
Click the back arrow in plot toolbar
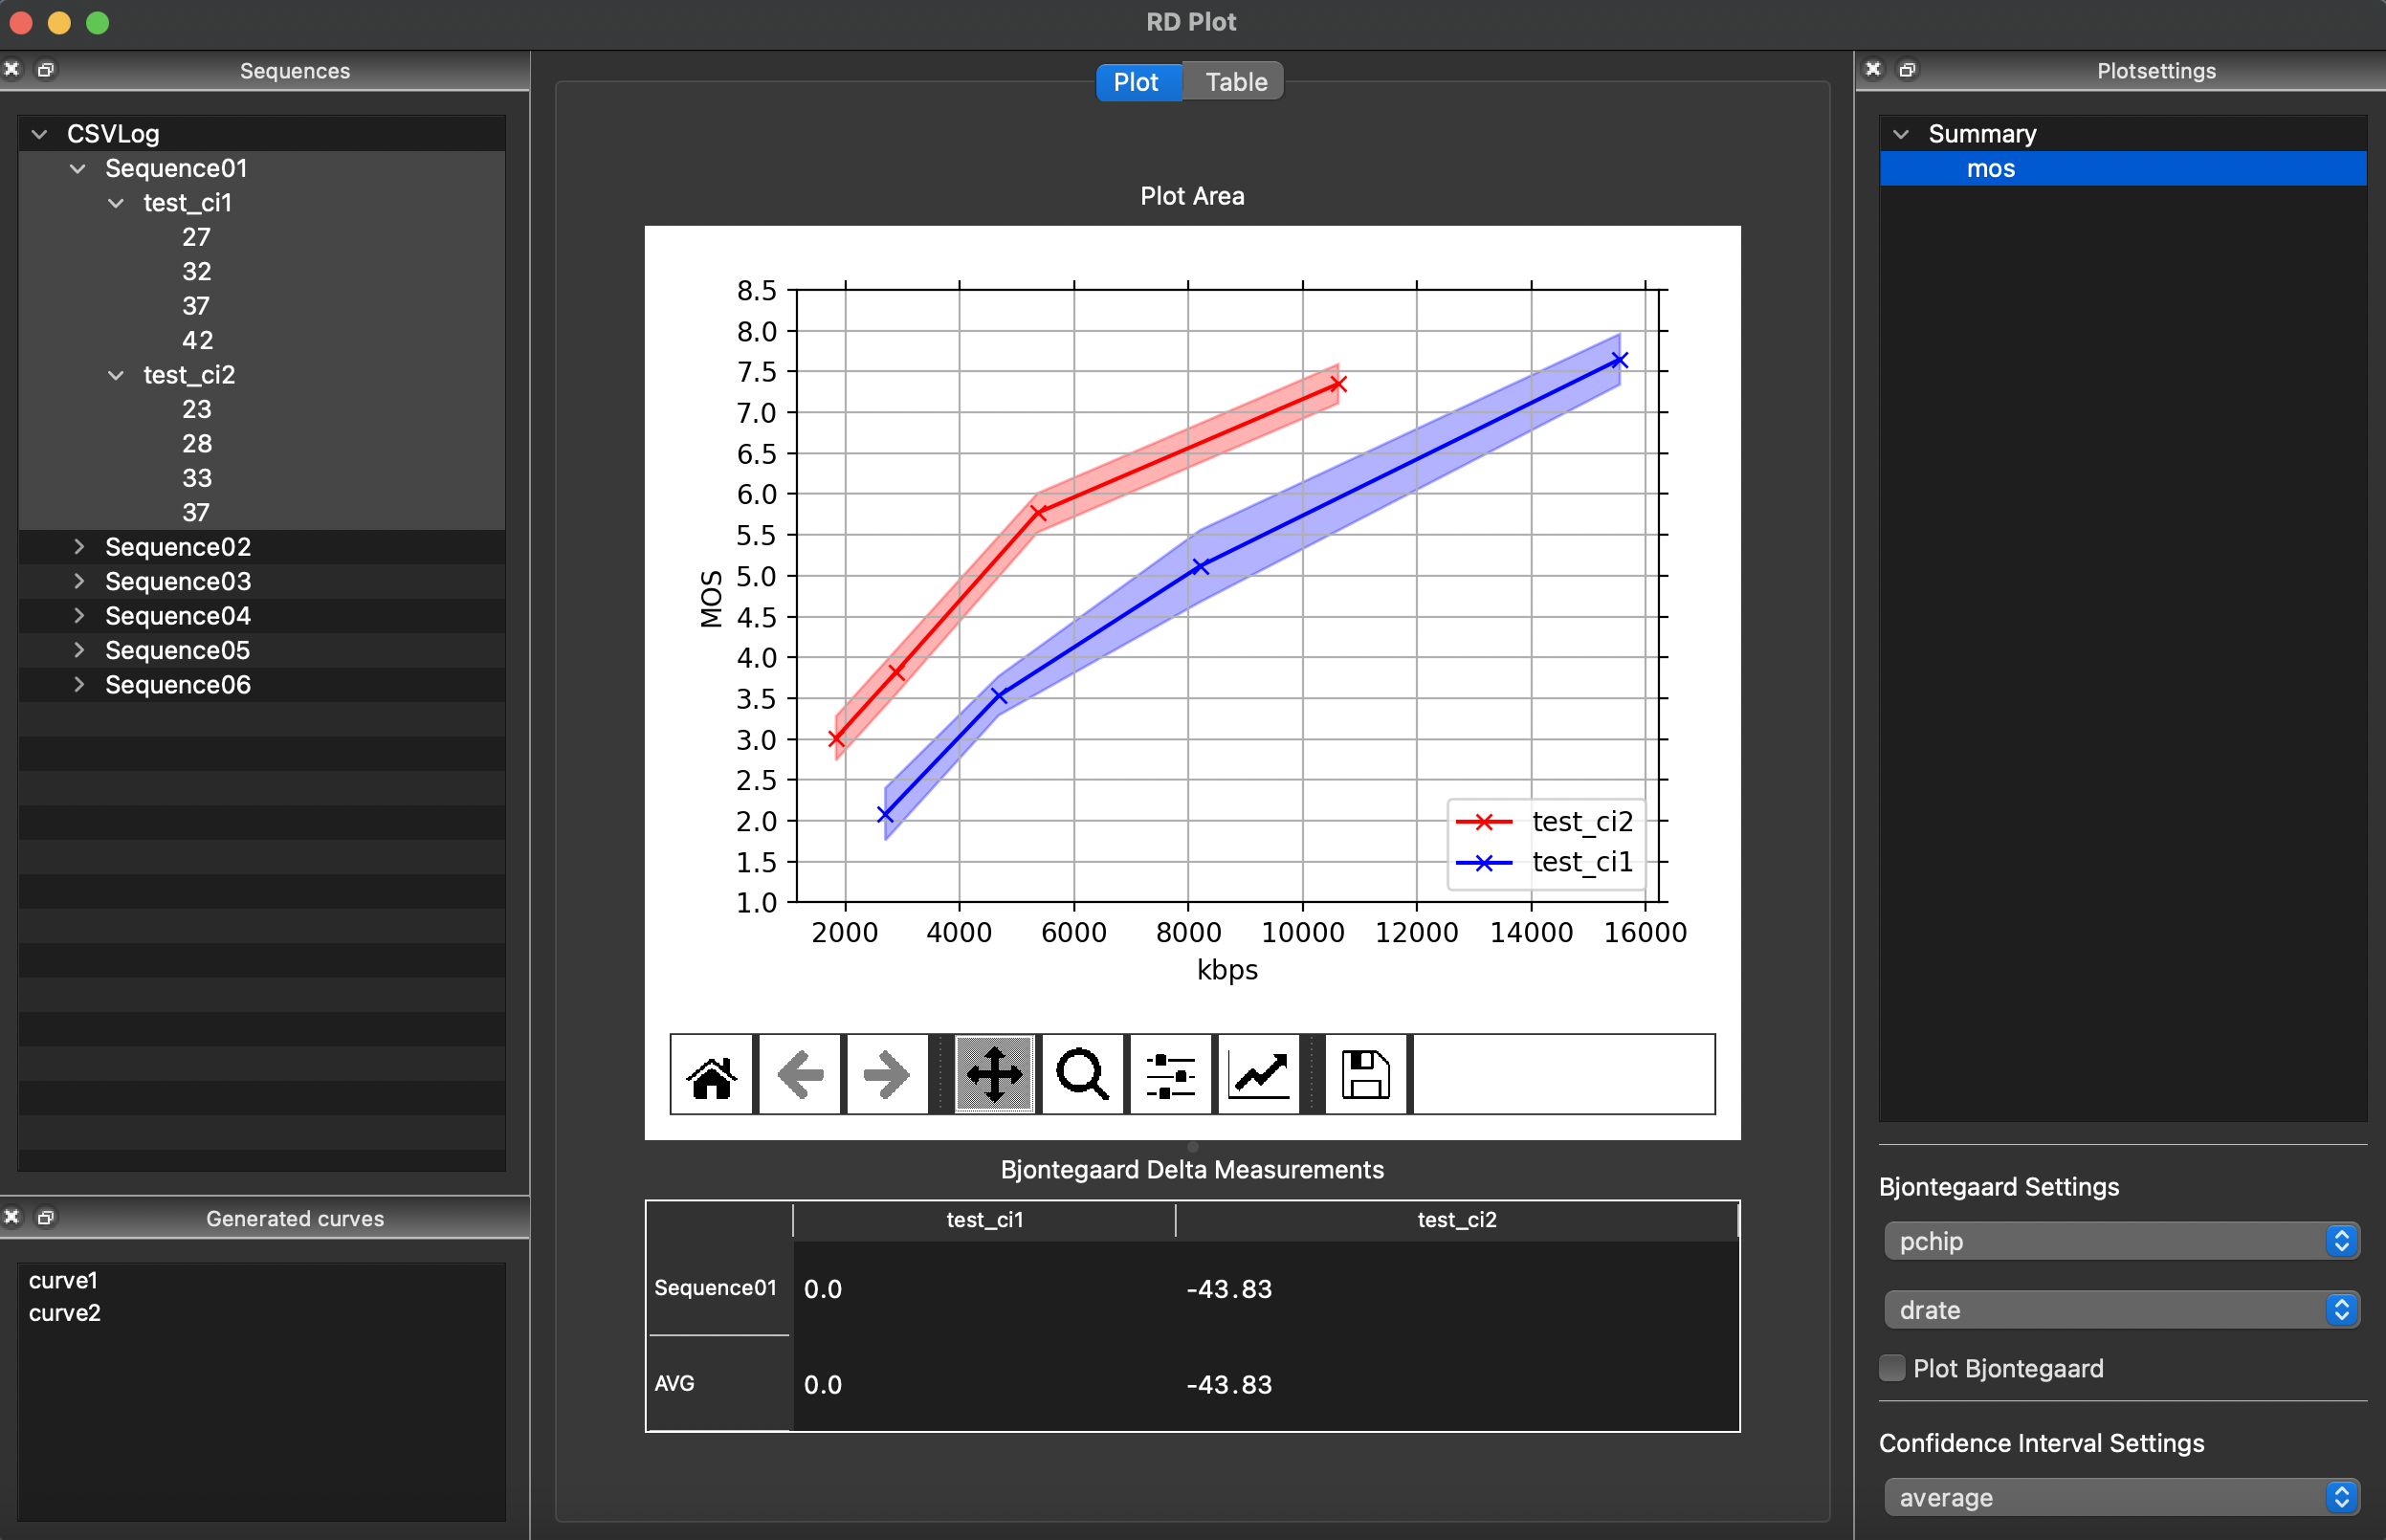pos(800,1075)
